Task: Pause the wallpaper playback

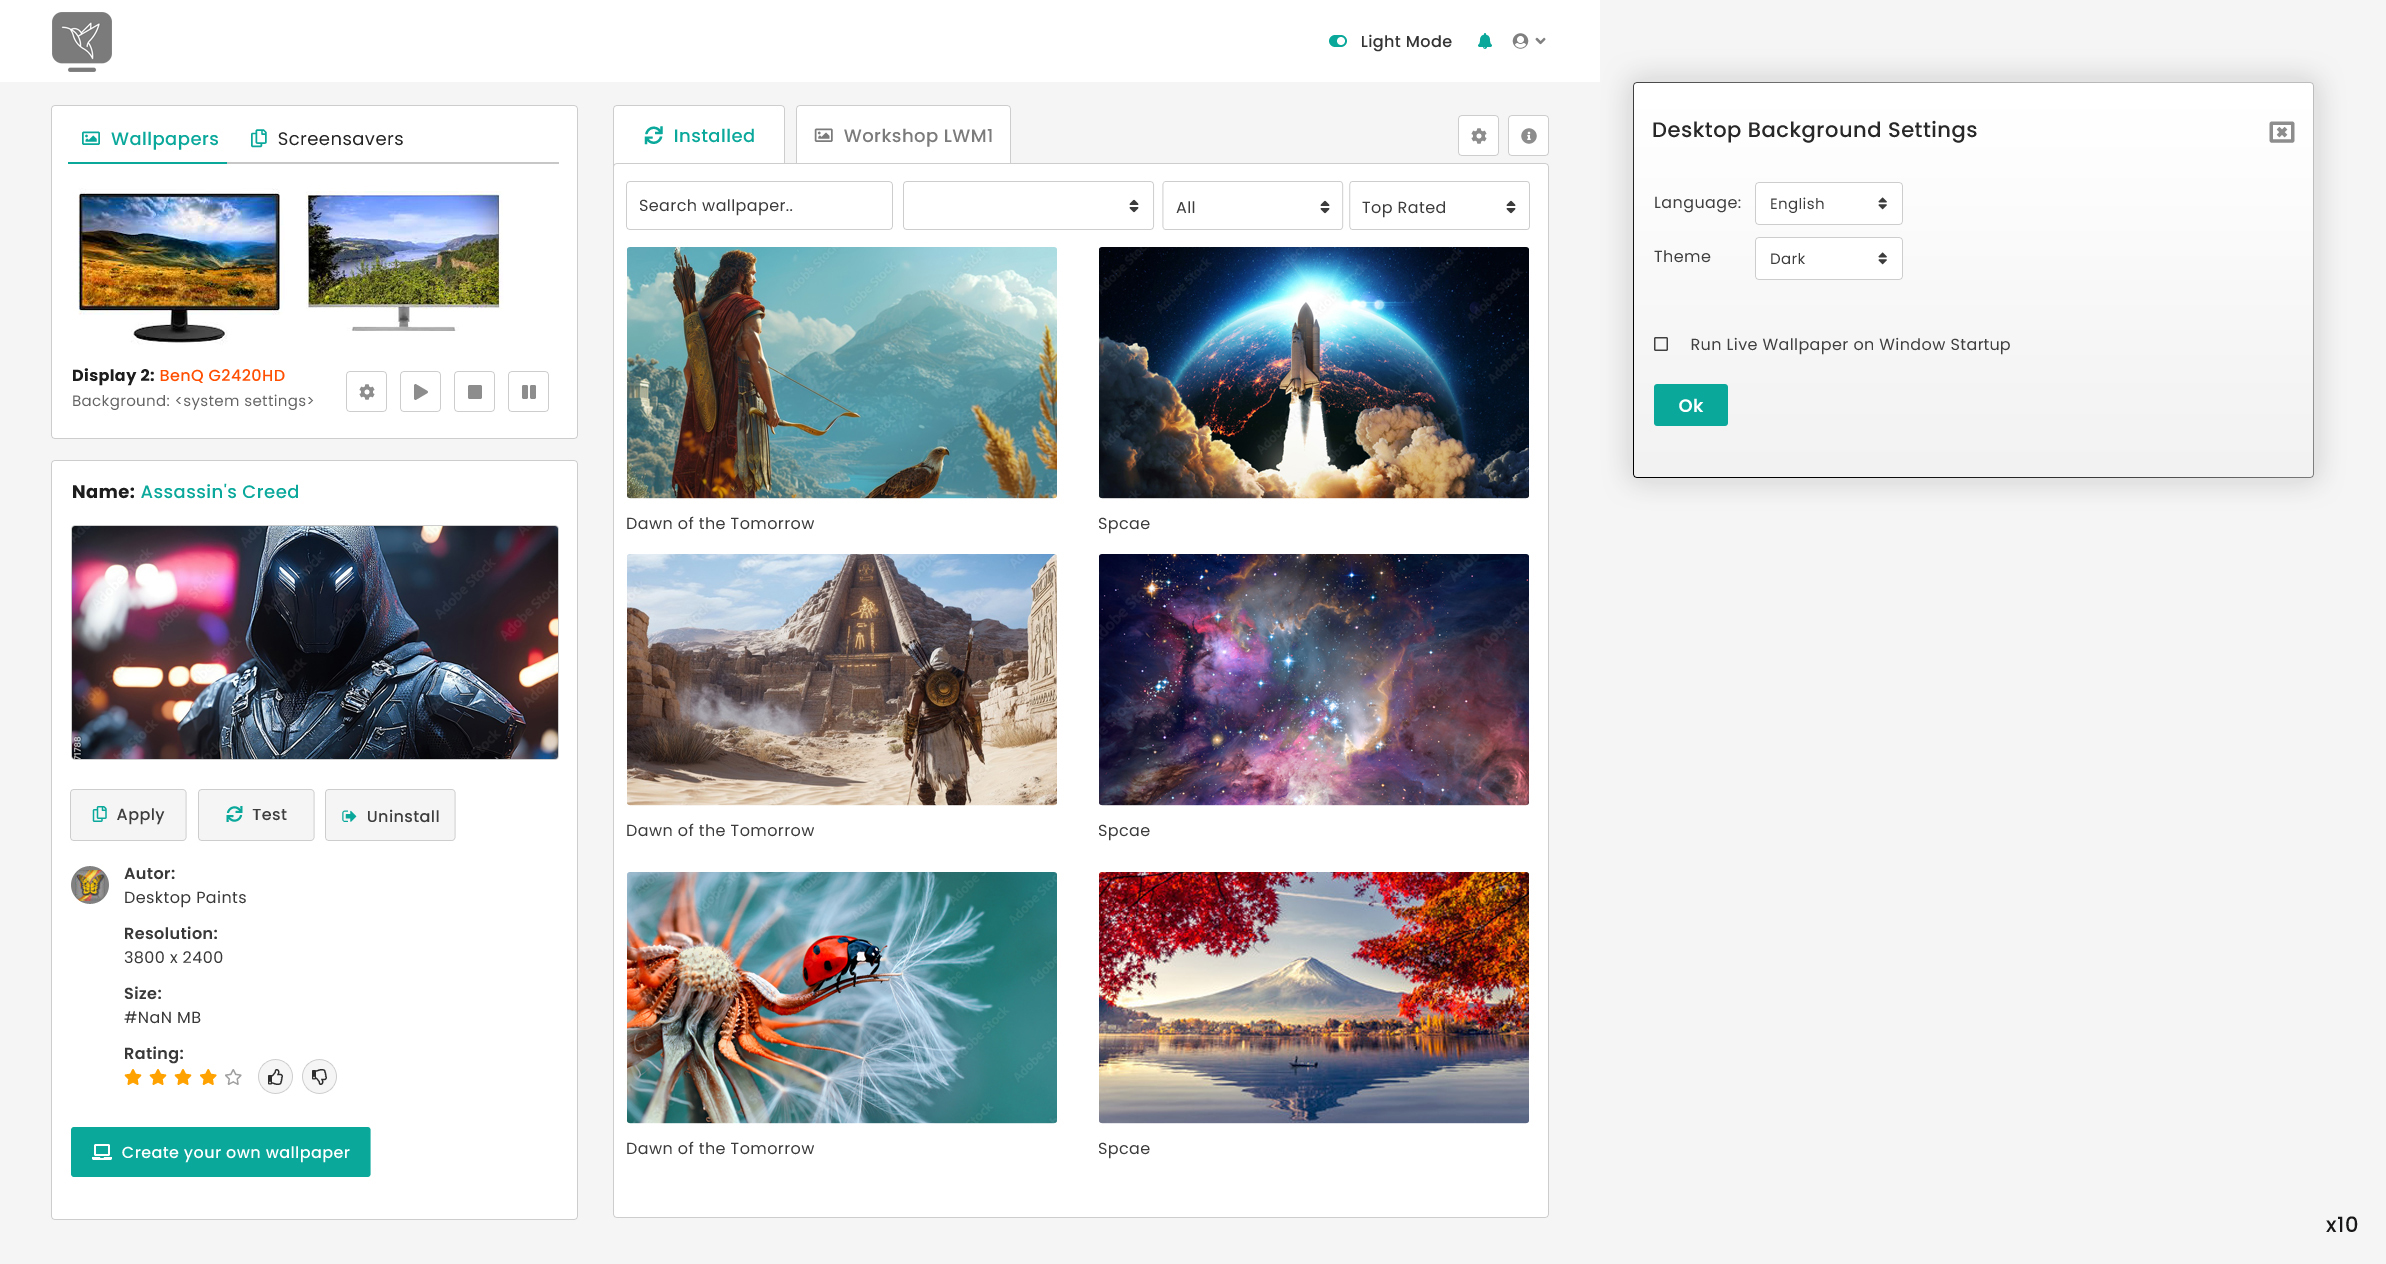Action: (529, 392)
